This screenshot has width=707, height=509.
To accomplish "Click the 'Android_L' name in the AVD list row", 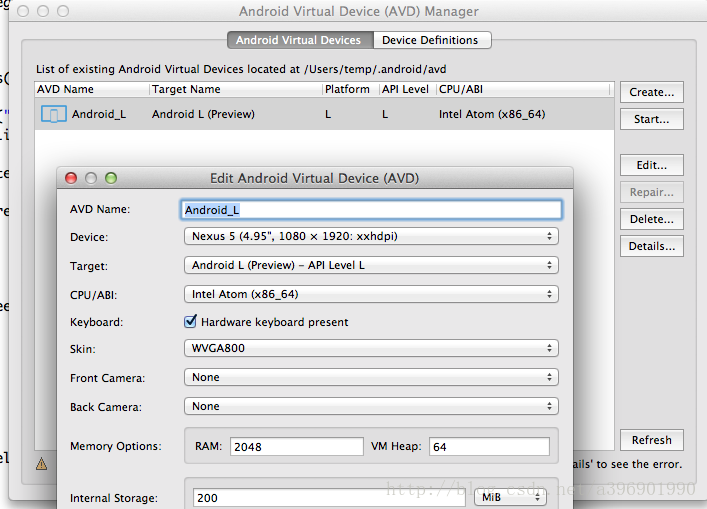I will pos(99,114).
